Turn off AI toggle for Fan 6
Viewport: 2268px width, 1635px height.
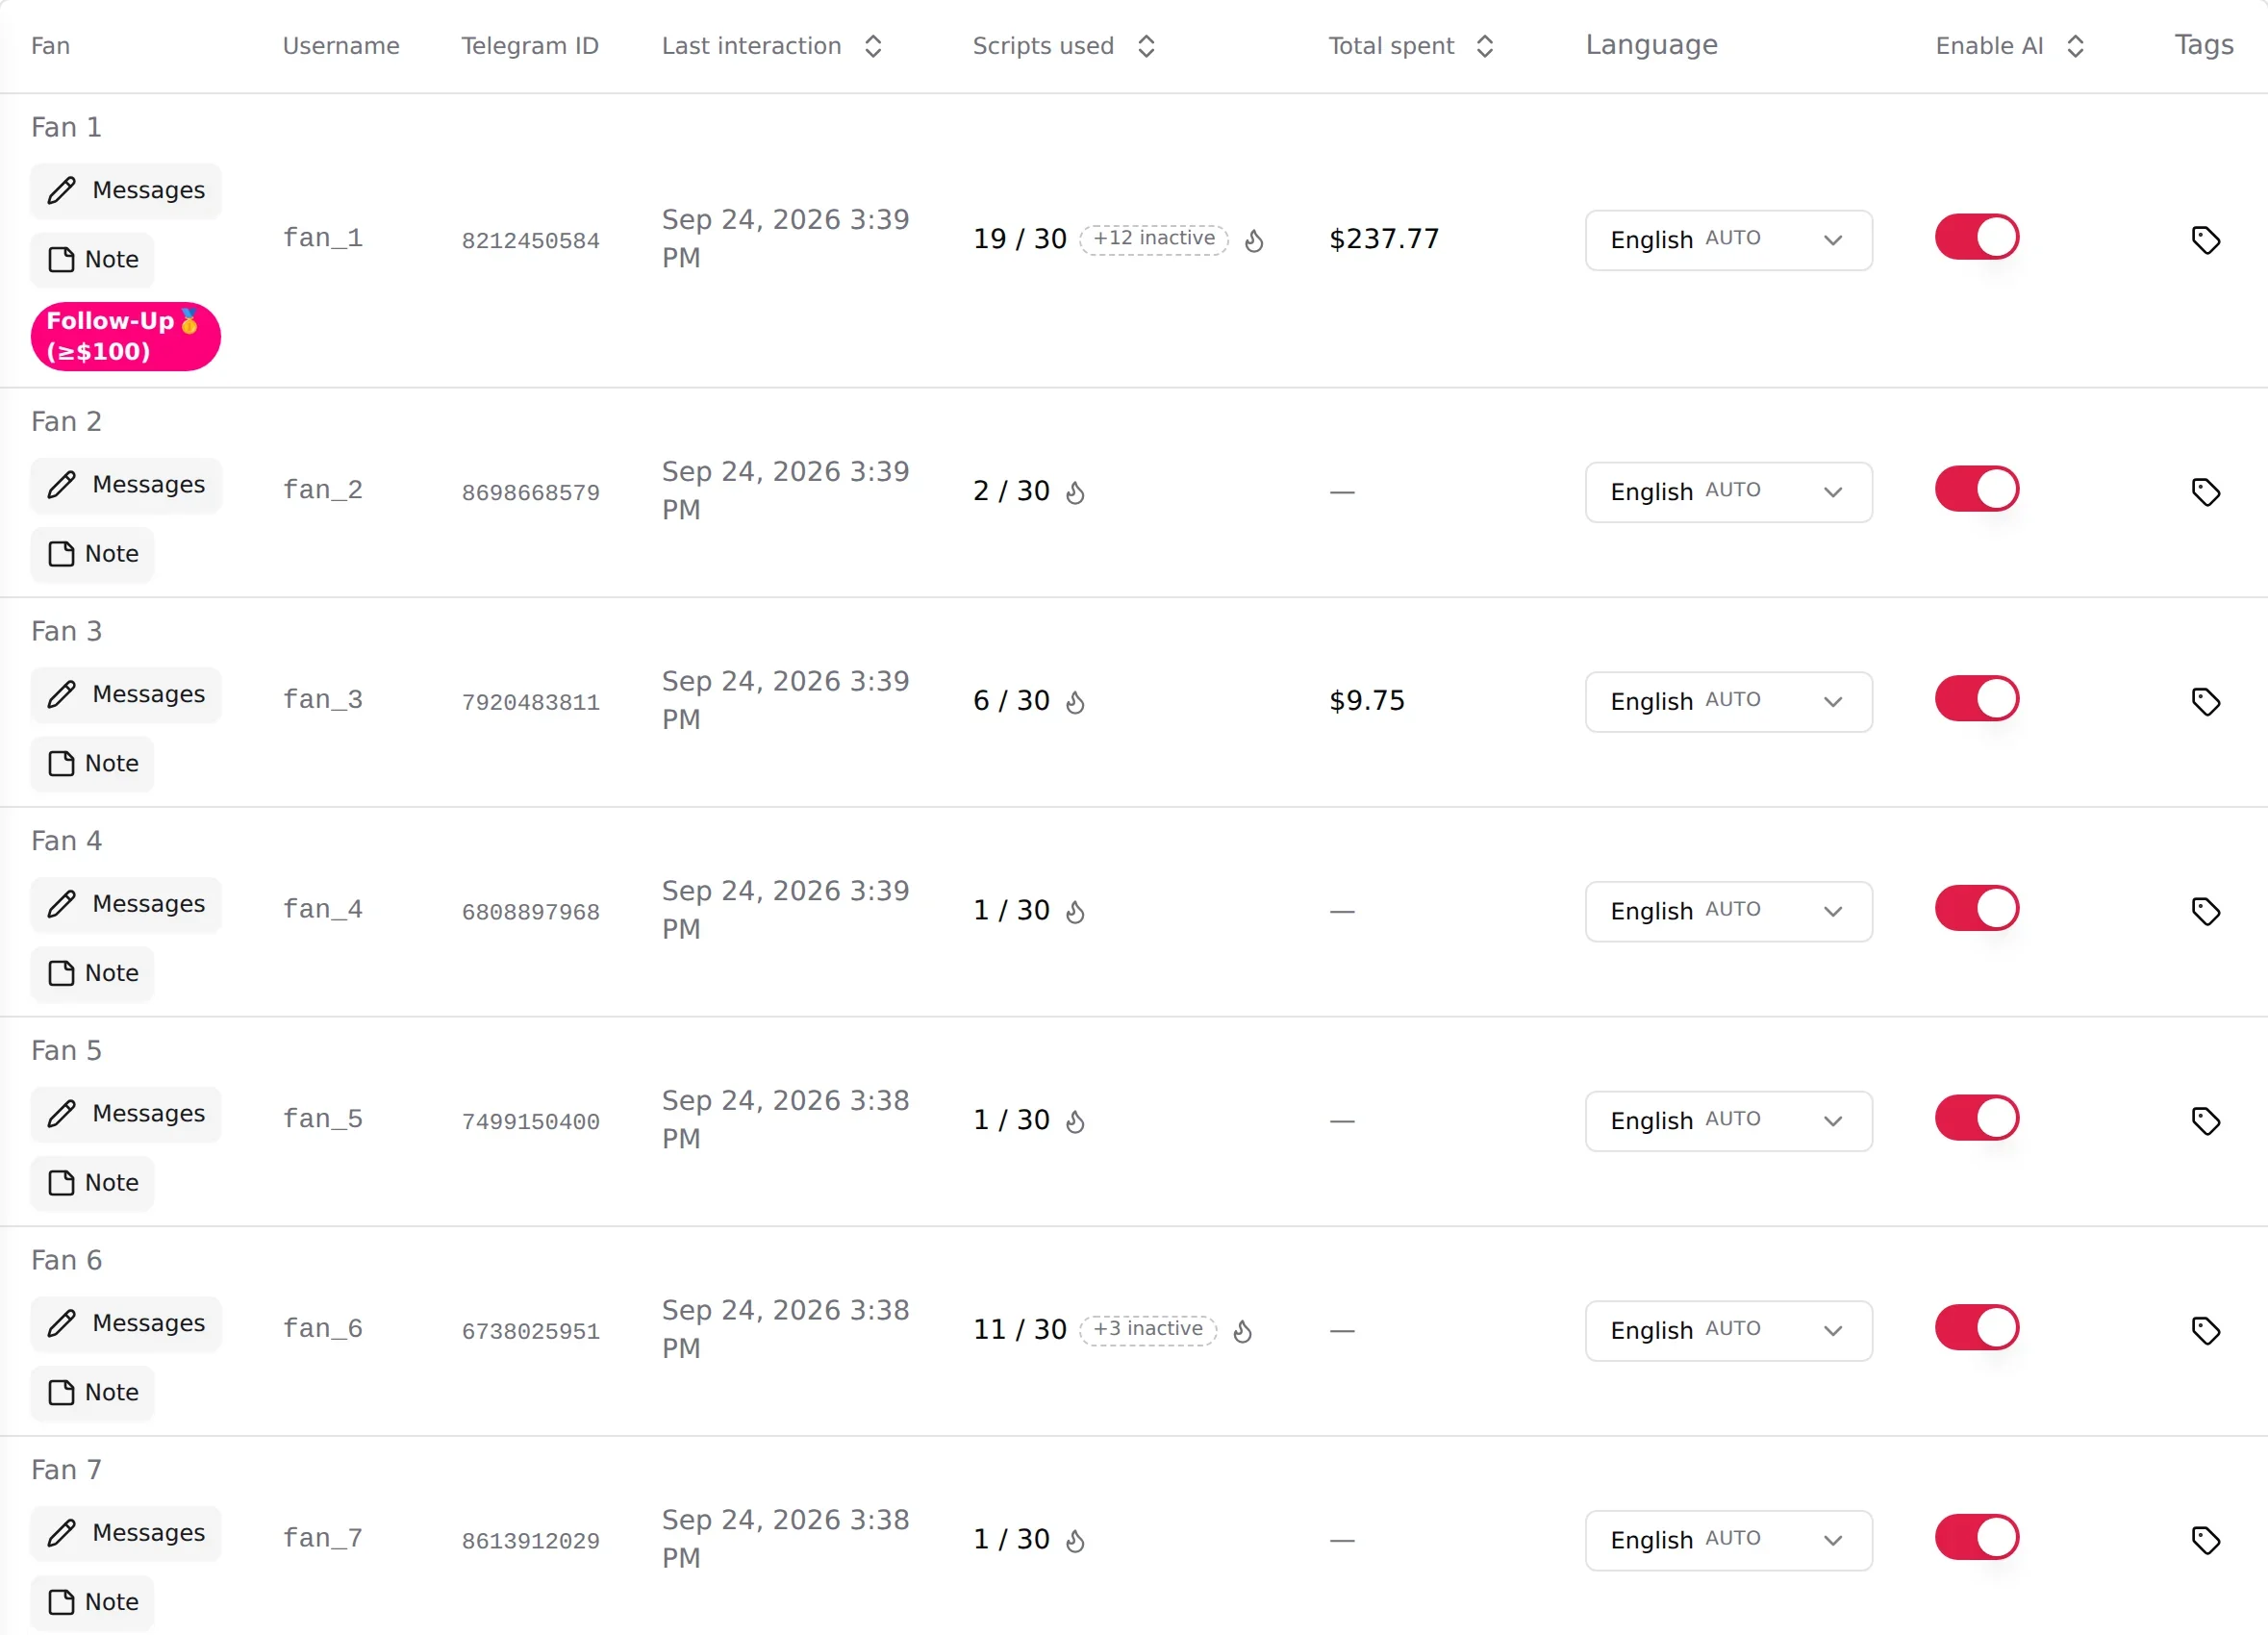pyautogui.click(x=1976, y=1327)
